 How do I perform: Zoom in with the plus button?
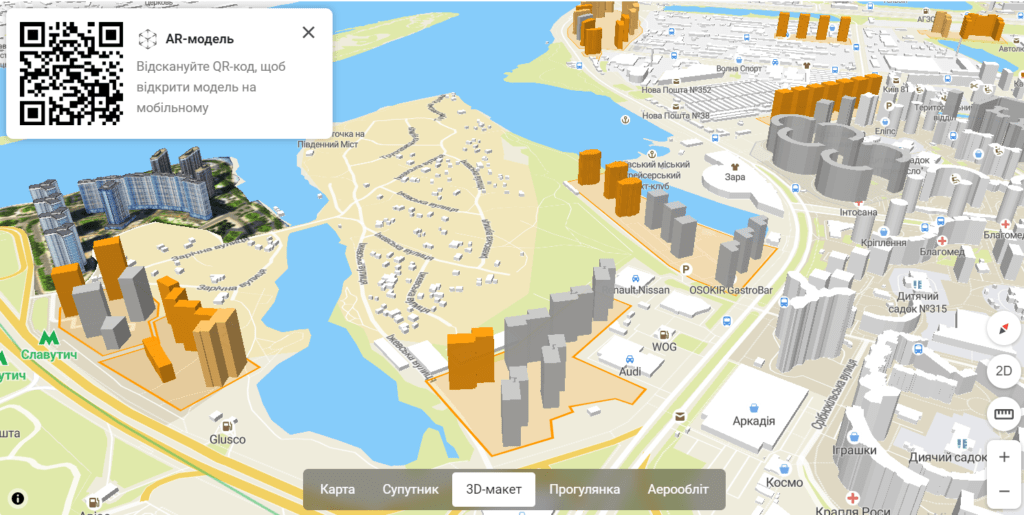[x=1003, y=457]
